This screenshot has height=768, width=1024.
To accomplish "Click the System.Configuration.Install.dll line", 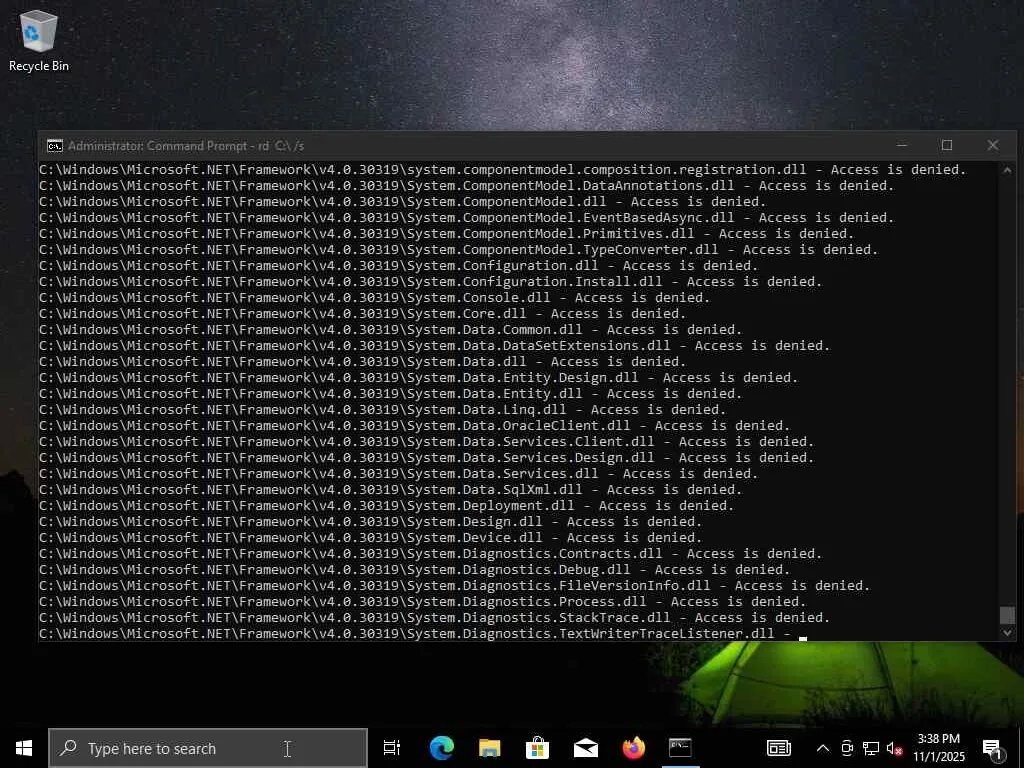I will [x=430, y=281].
